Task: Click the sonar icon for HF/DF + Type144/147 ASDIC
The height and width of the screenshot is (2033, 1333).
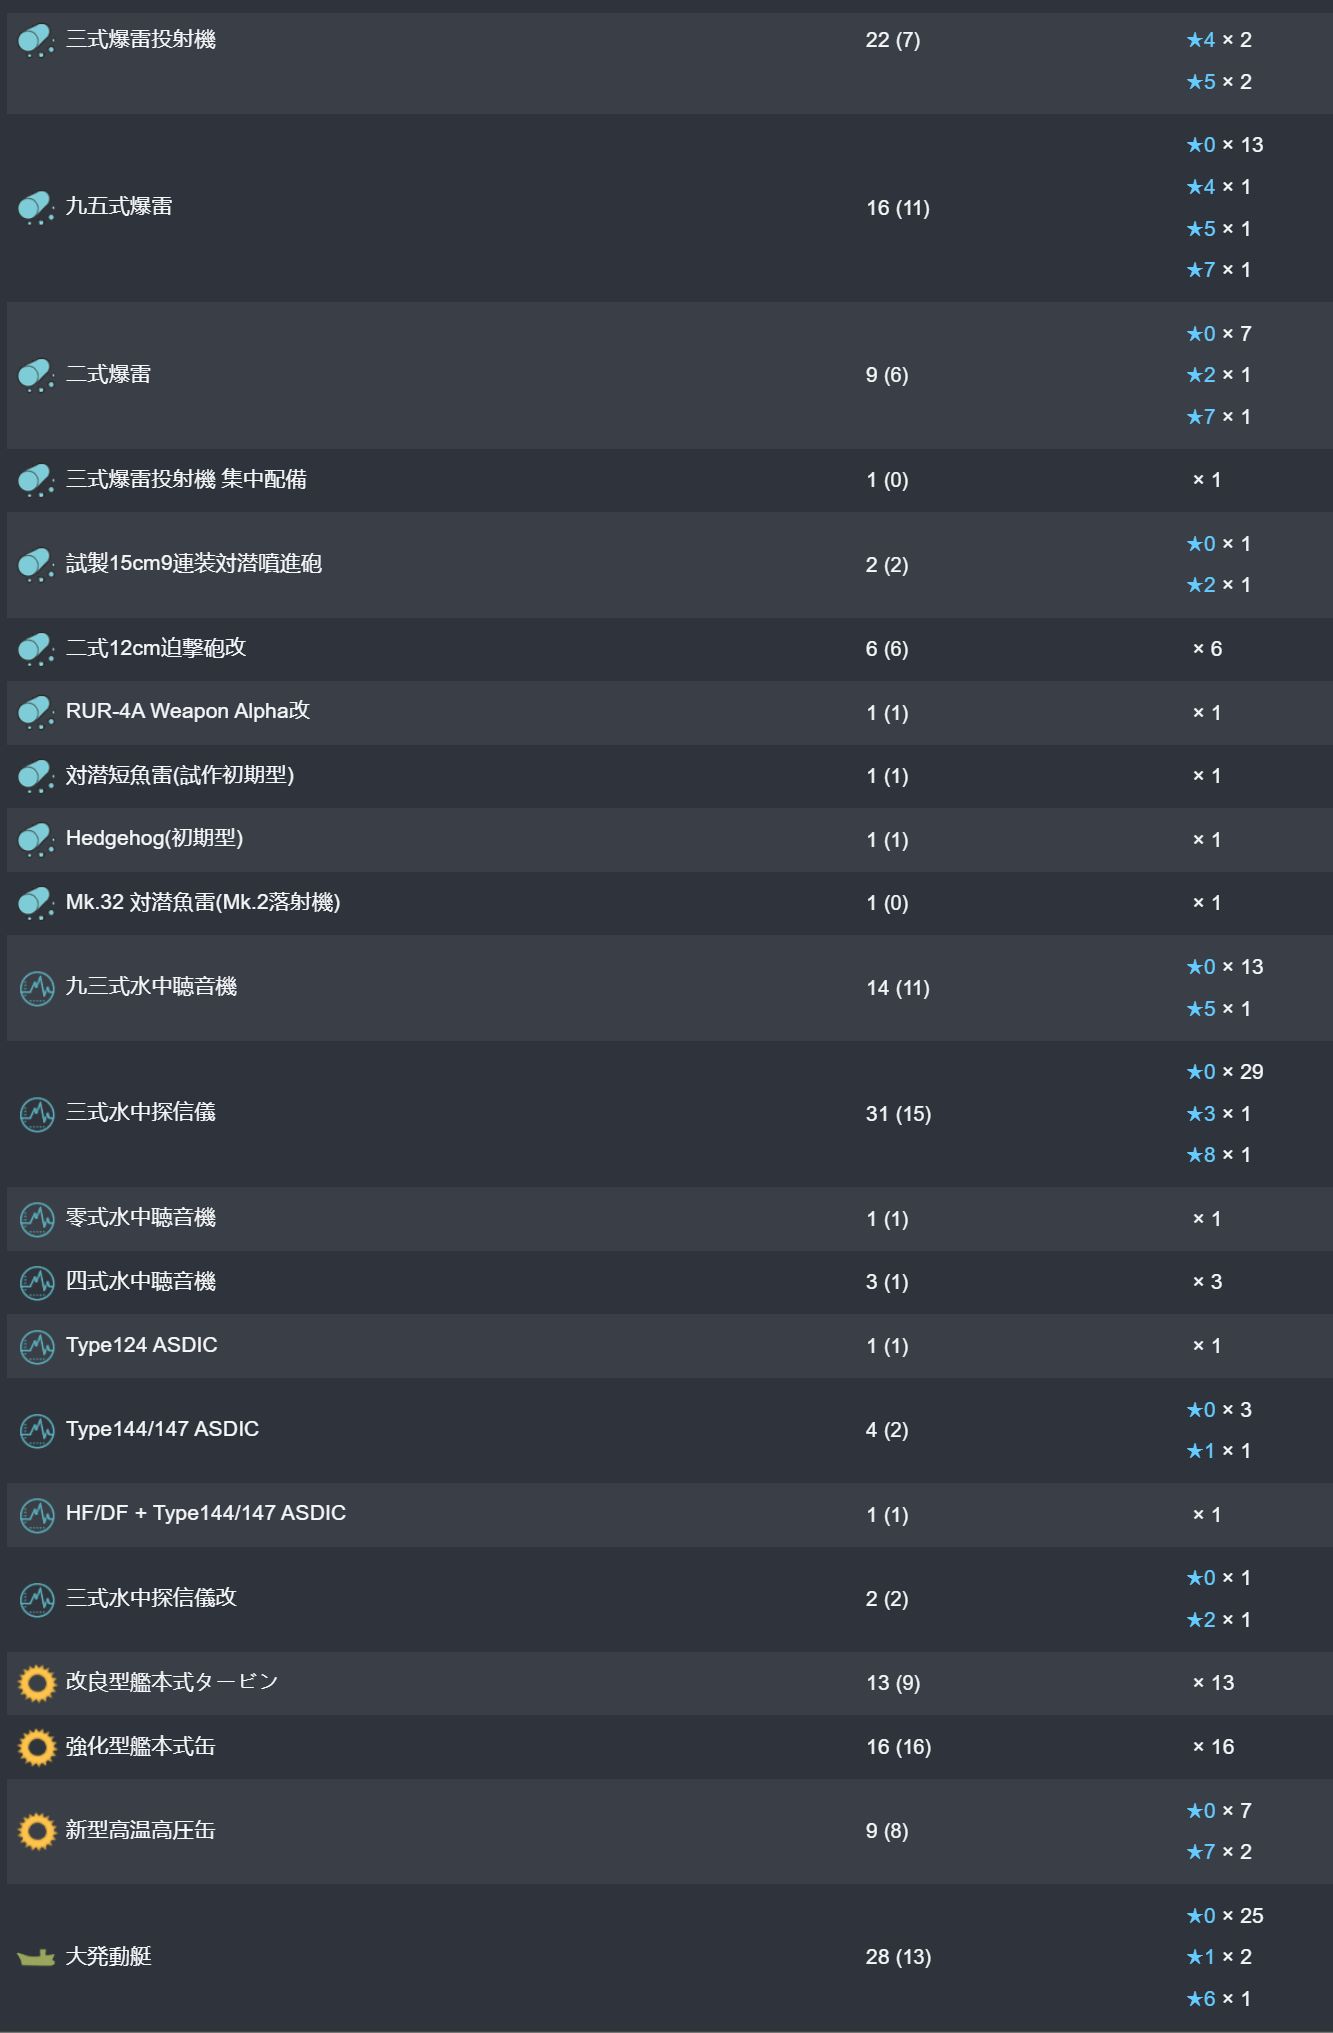Action: point(37,1515)
